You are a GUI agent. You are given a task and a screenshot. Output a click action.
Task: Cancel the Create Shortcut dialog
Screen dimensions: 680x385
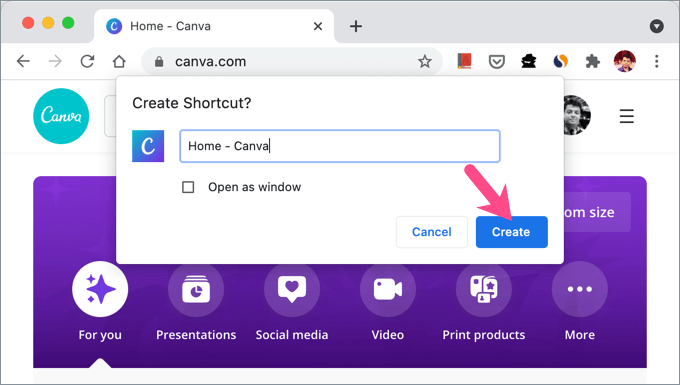[432, 232]
